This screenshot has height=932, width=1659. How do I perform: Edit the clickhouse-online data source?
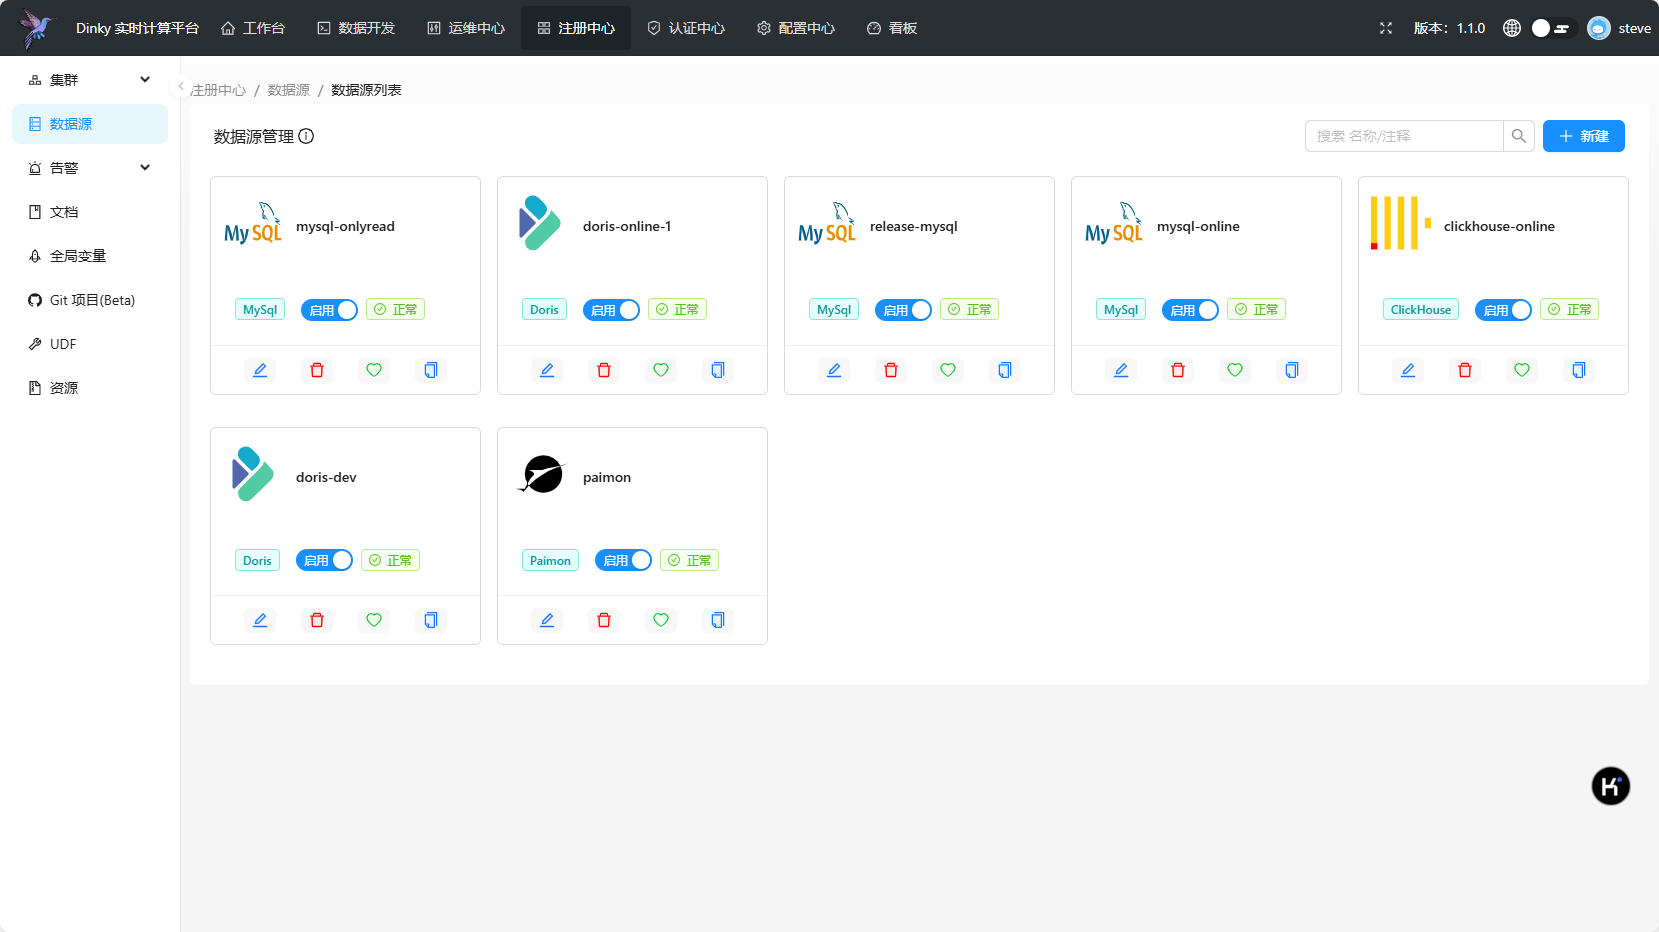(x=1408, y=370)
